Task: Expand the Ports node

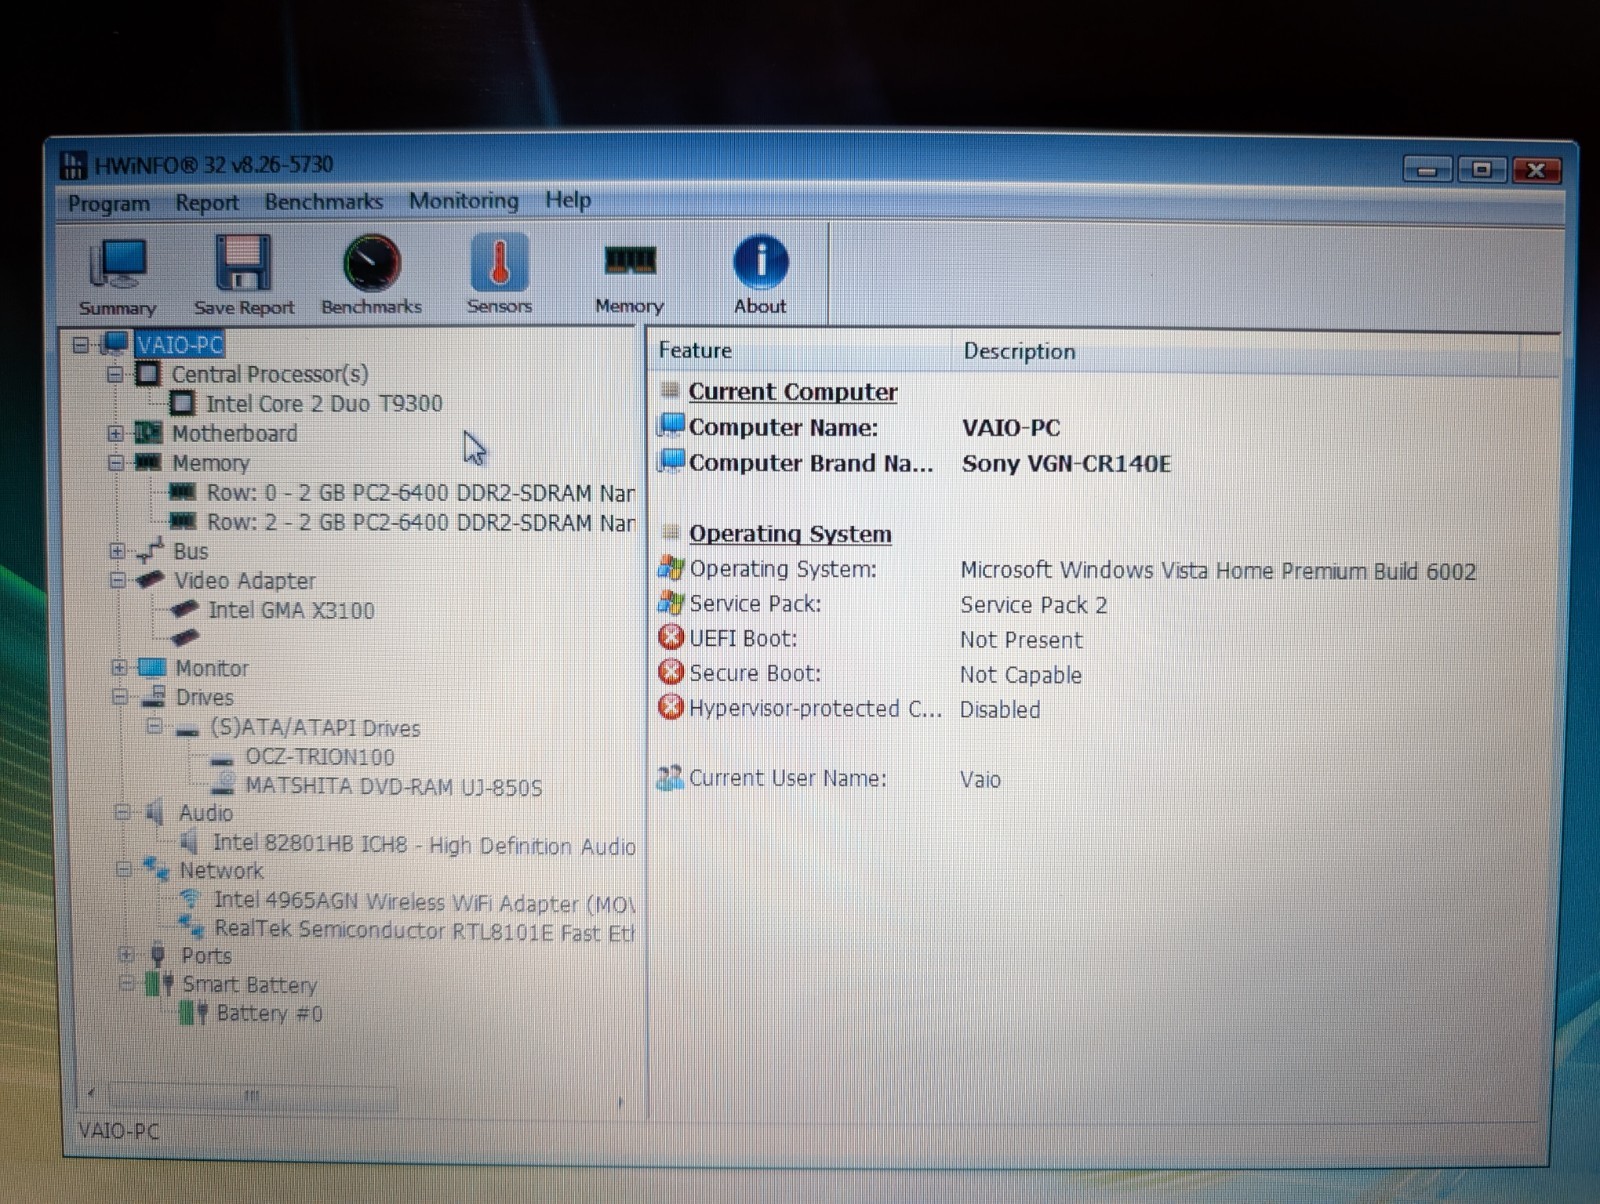Action: pos(125,954)
